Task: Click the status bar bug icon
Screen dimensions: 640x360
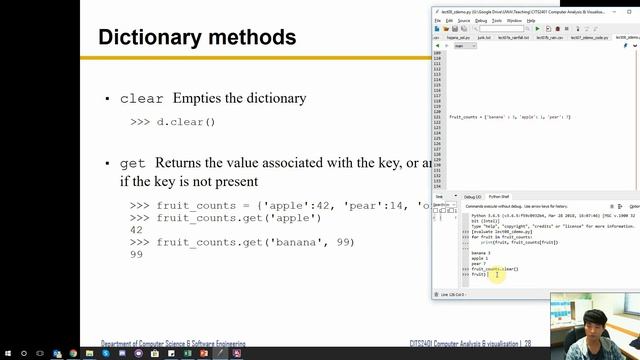Action: click(436, 295)
